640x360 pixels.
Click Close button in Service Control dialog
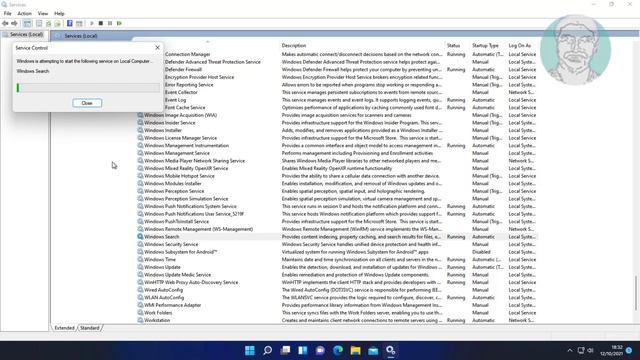tap(87, 103)
